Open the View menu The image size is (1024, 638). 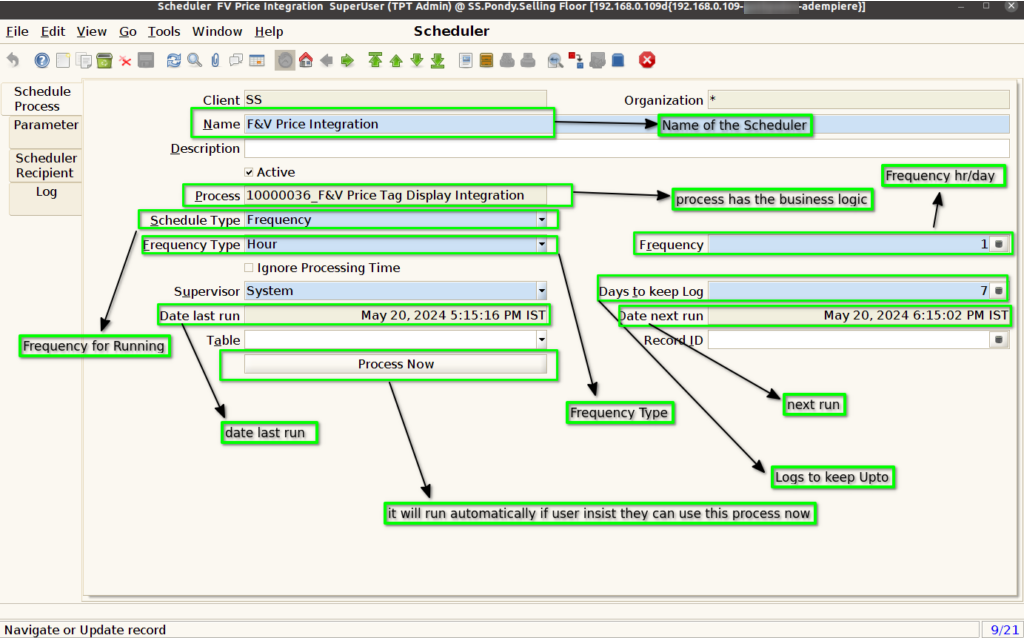[x=91, y=31]
